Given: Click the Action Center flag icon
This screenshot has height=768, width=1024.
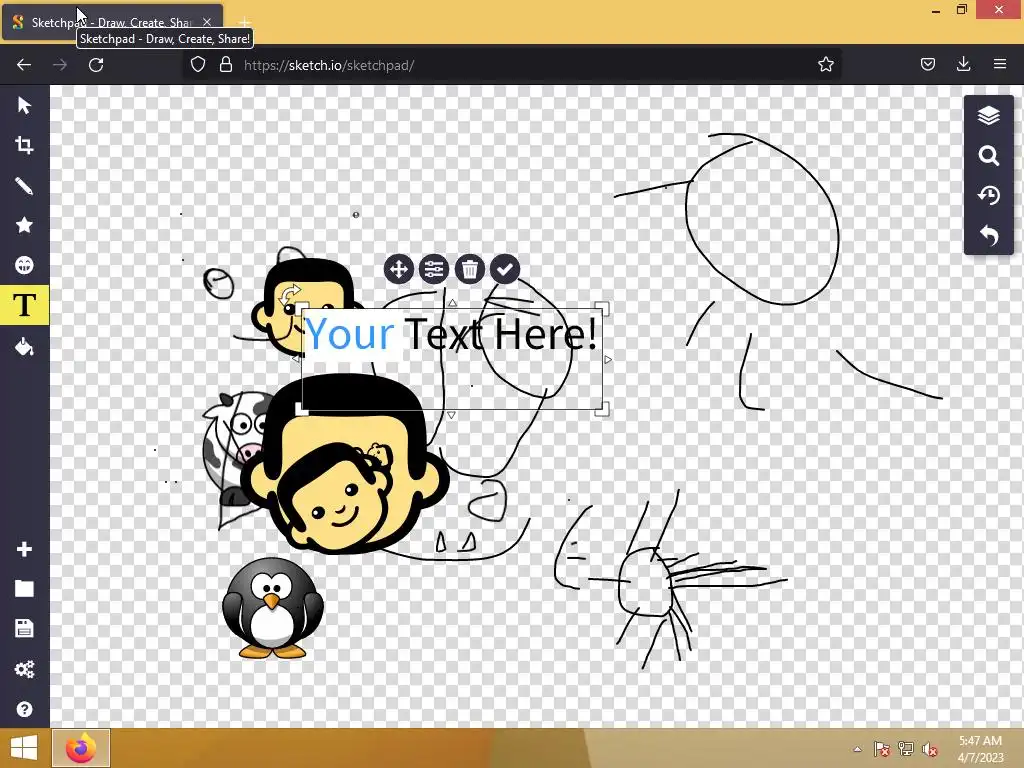Looking at the screenshot, I should 882,749.
